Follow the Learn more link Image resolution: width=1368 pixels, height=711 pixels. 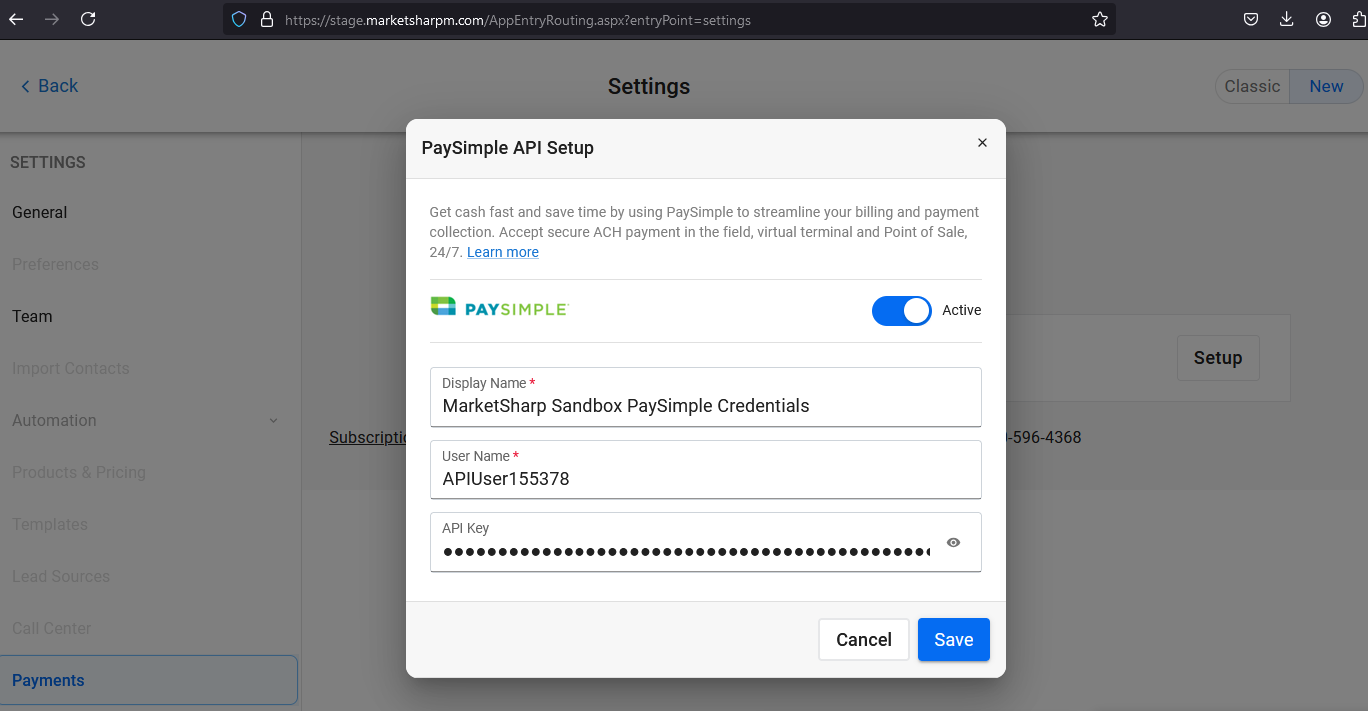[x=503, y=252]
